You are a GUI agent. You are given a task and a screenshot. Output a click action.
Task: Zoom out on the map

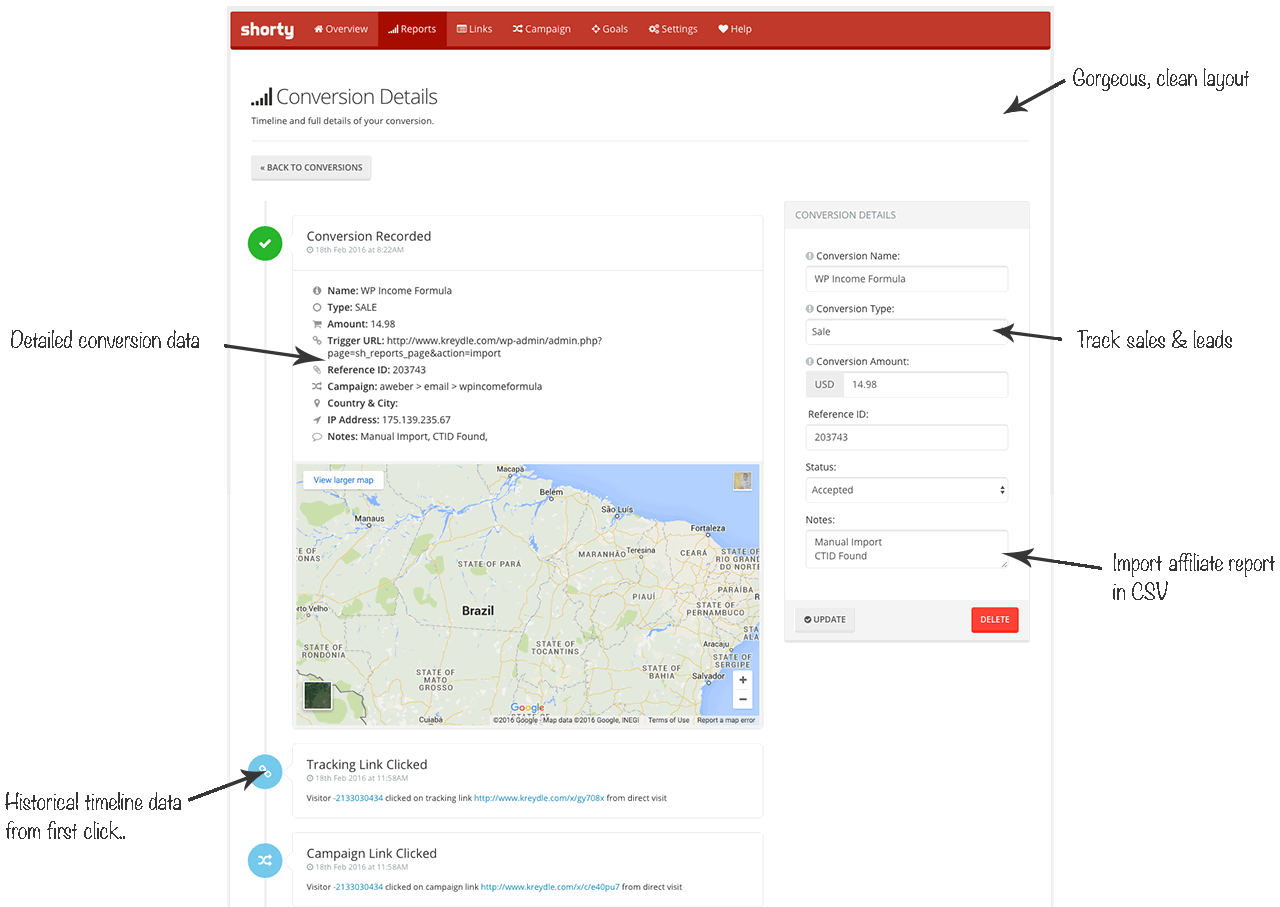743,699
